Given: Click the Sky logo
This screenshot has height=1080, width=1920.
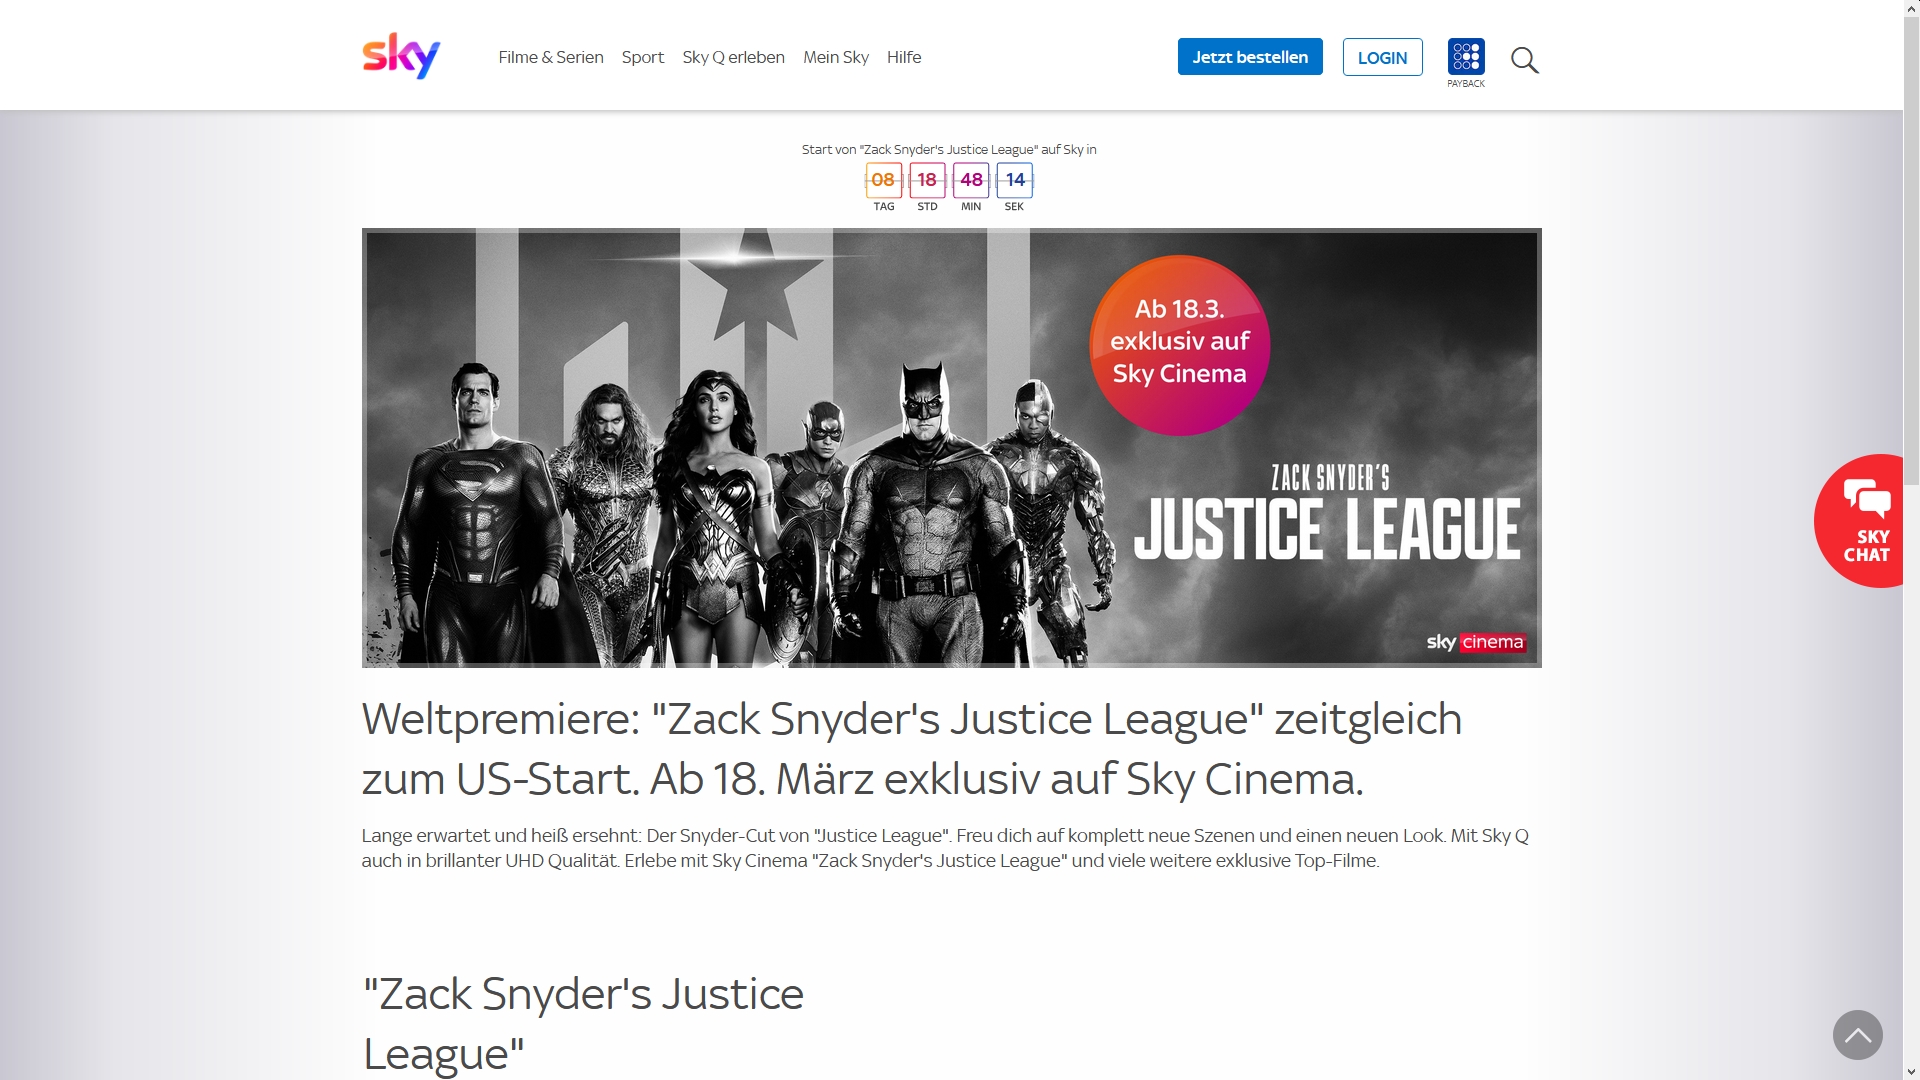Looking at the screenshot, I should 401,56.
